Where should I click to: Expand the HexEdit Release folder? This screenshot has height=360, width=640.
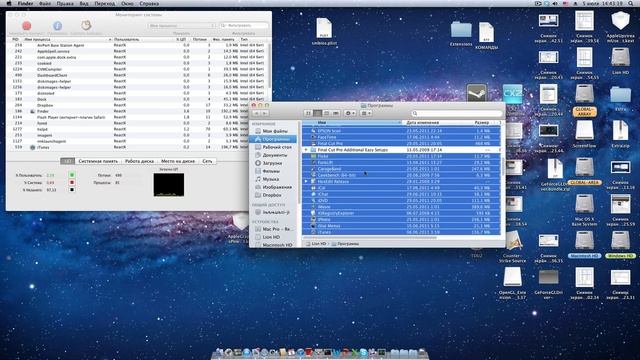click(x=306, y=182)
